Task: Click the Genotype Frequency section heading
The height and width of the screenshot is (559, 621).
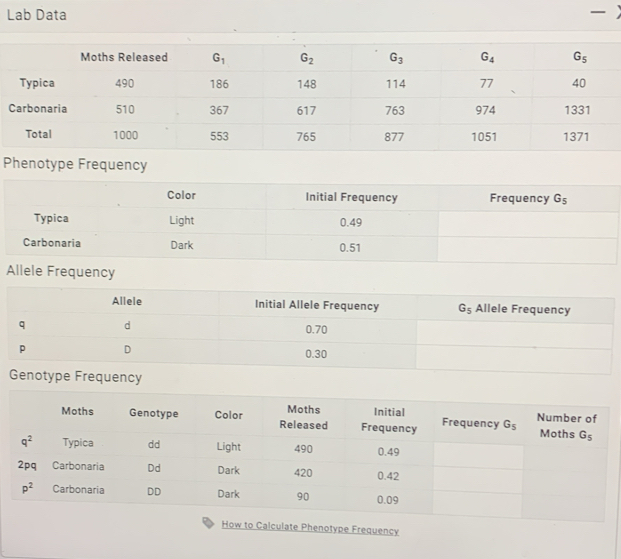Action: [75, 376]
